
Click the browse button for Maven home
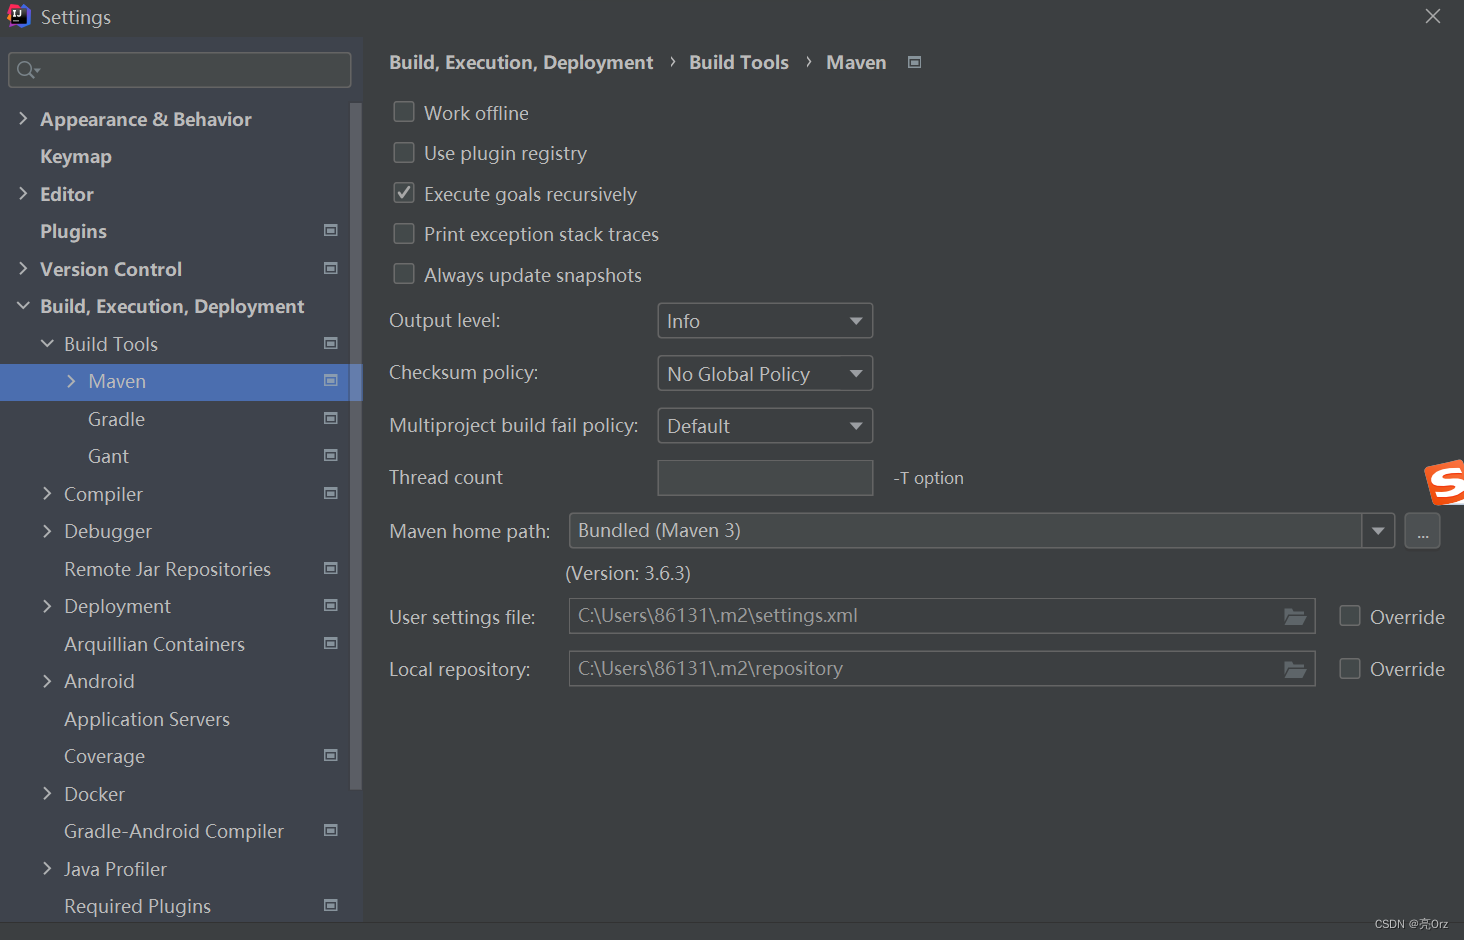coord(1422,531)
